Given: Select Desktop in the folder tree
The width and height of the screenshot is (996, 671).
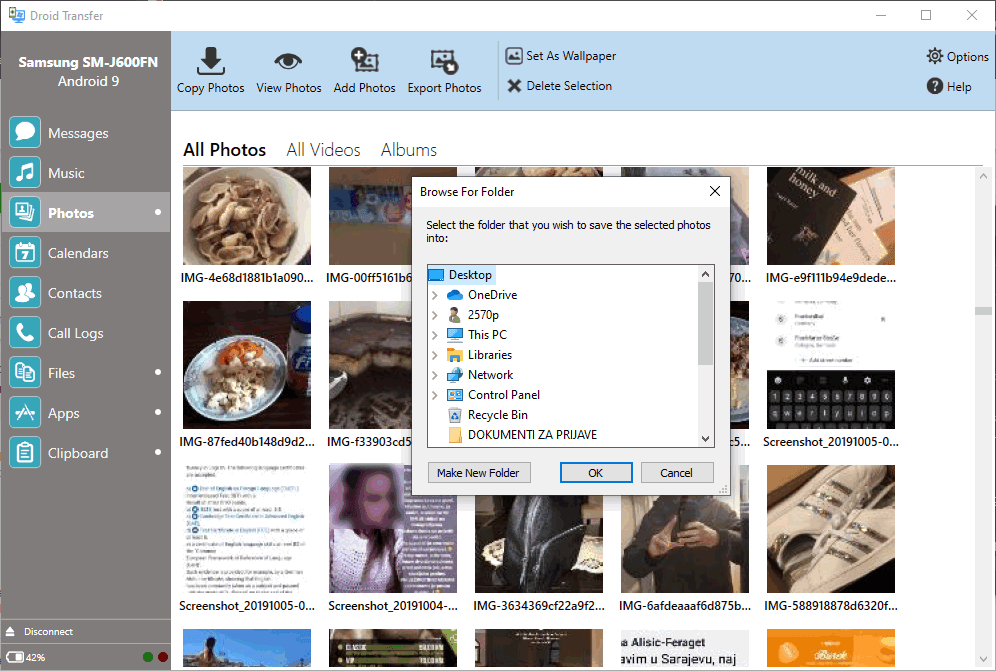Looking at the screenshot, I should tap(470, 274).
